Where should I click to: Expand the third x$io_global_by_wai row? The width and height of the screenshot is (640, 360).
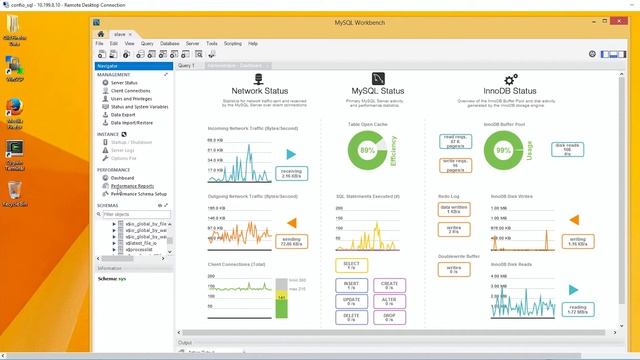click(114, 237)
